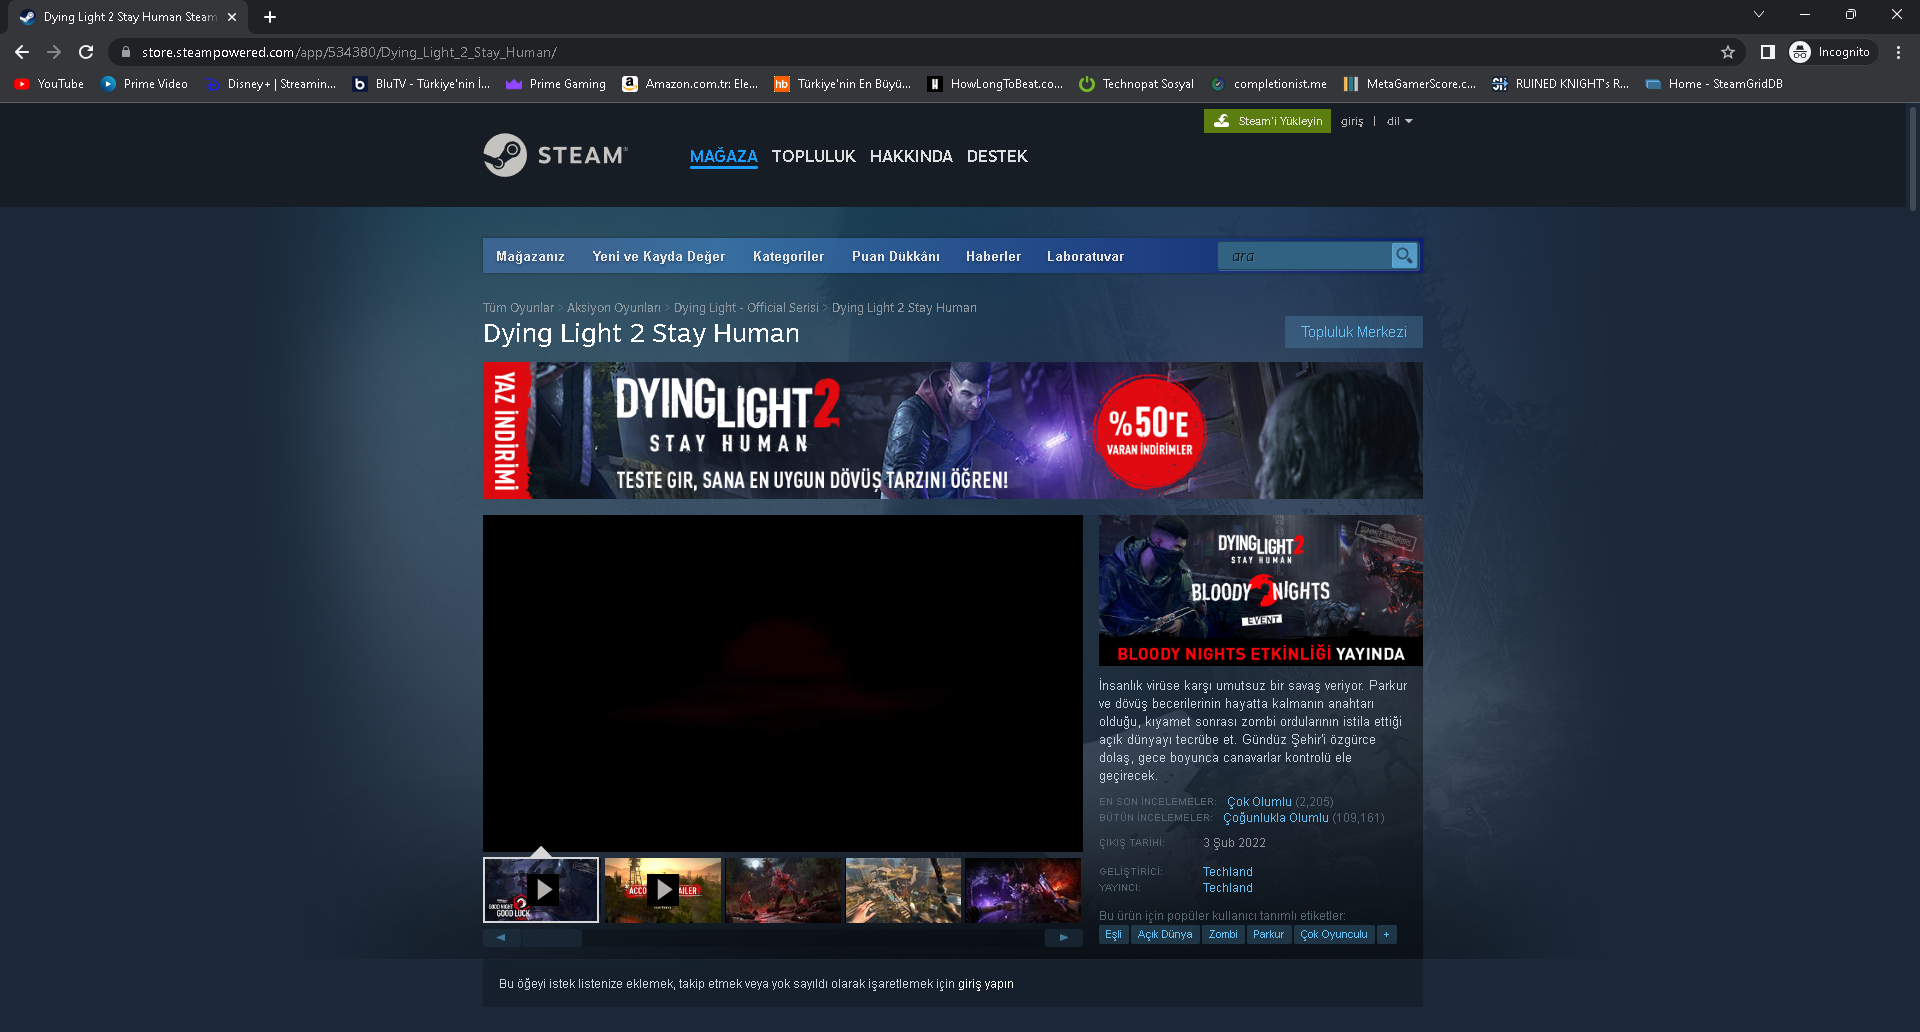This screenshot has height=1032, width=1920.
Task: Open the HowLongToBeat bookmark
Action: coord(996,84)
